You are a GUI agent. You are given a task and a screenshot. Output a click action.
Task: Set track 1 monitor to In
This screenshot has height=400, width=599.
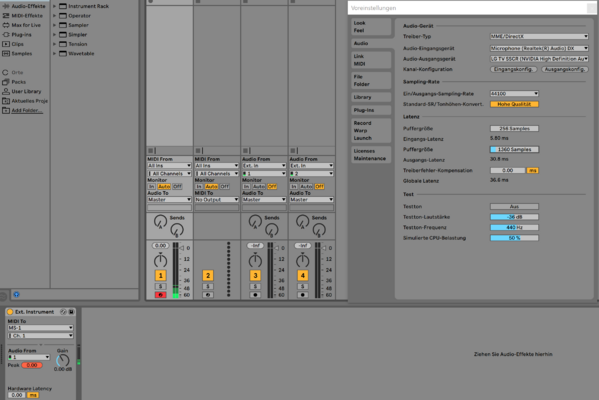[152, 186]
